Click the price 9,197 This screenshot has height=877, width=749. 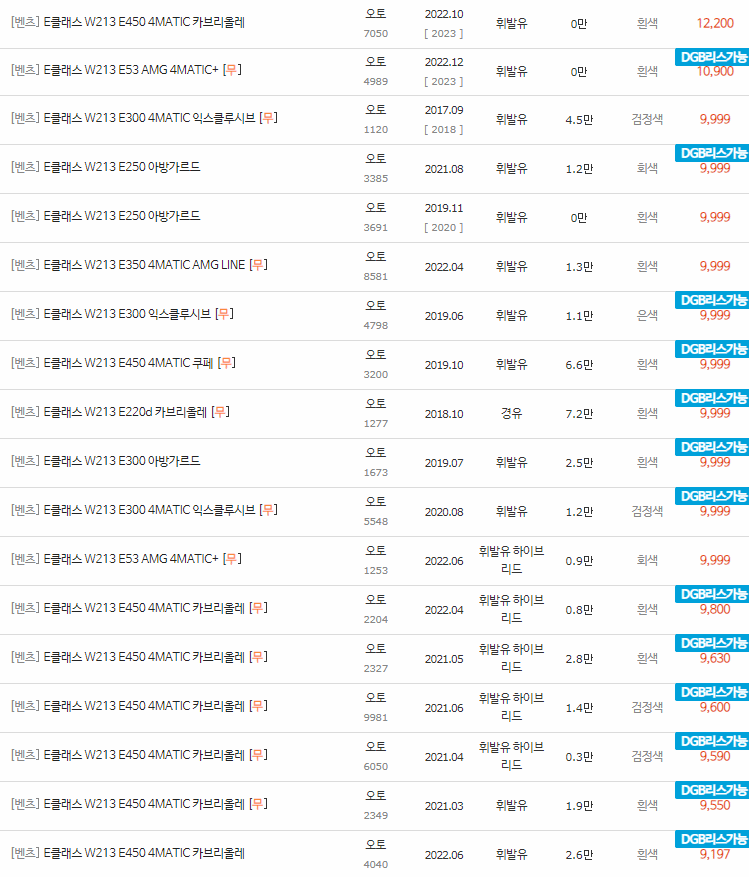coord(715,855)
